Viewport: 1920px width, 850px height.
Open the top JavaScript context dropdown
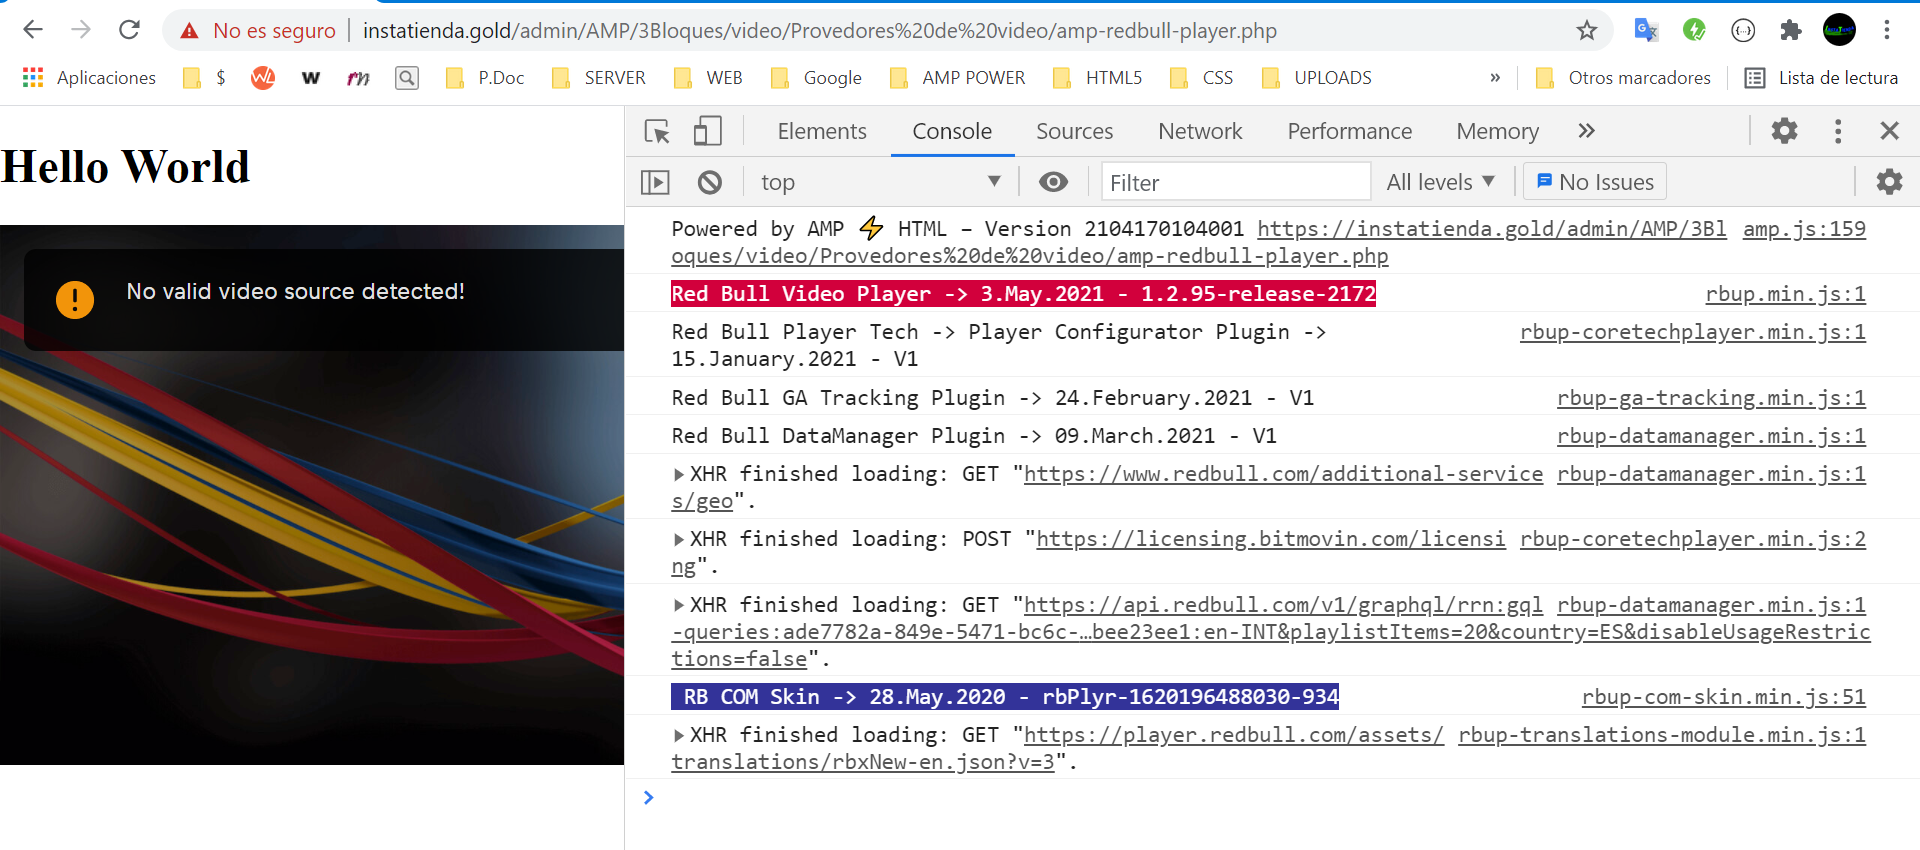coord(880,182)
